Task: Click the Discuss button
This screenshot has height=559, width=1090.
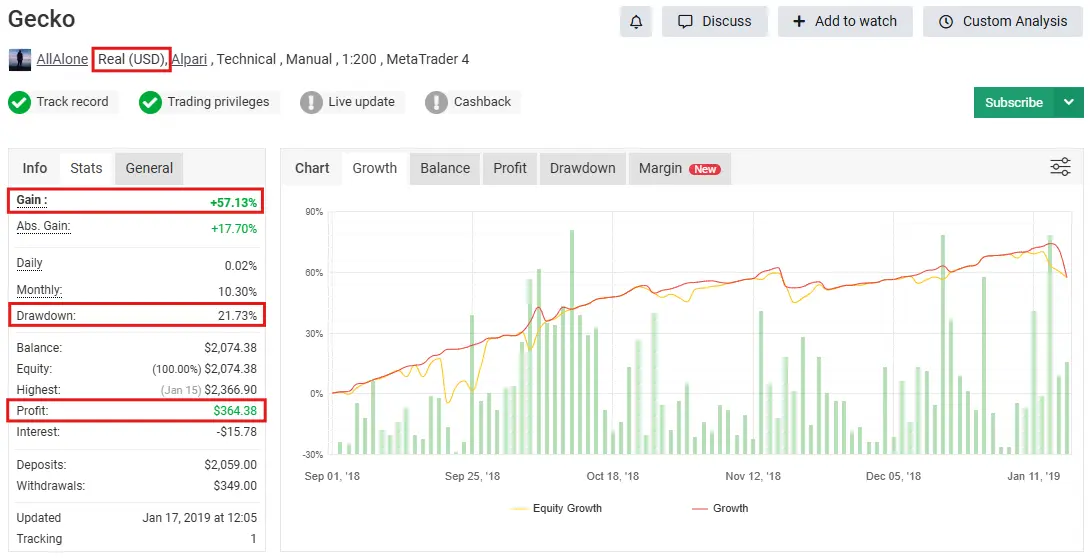Action: click(714, 21)
